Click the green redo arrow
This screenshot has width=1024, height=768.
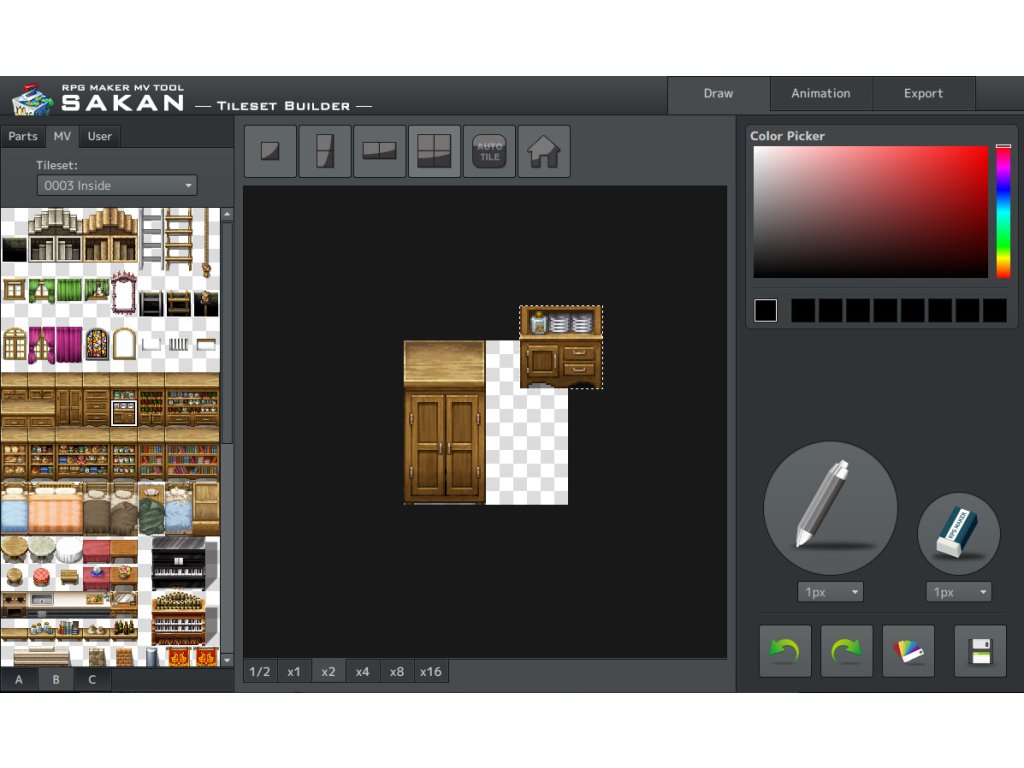pos(846,650)
